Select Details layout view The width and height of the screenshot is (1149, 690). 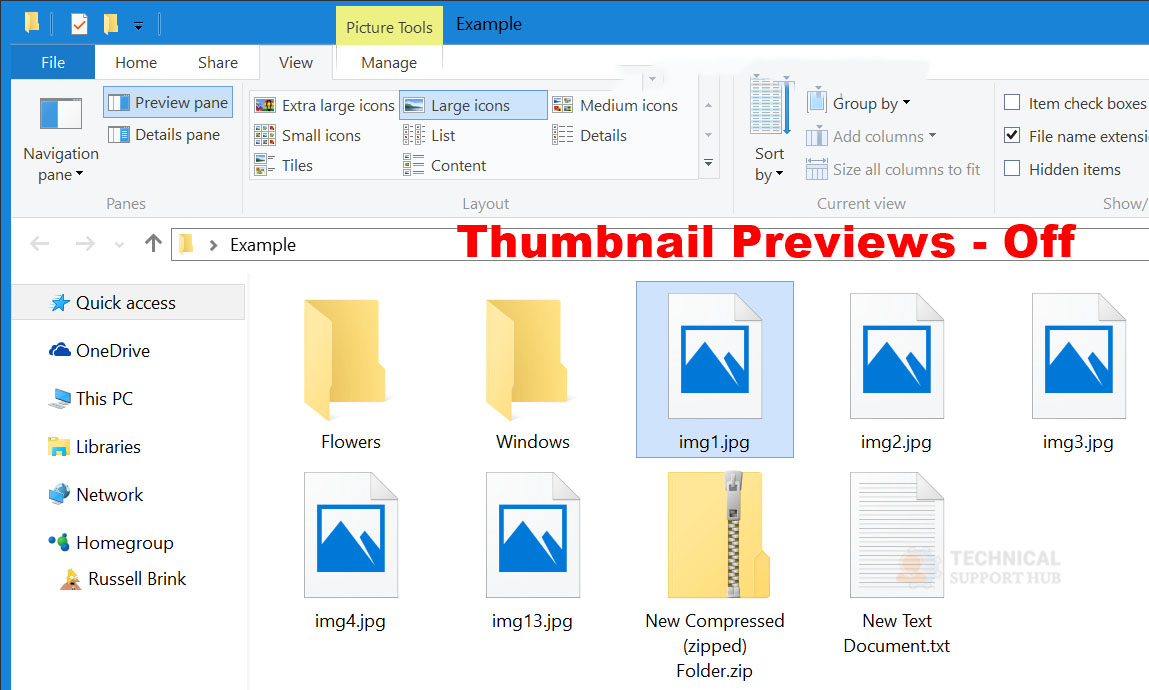[x=589, y=136]
